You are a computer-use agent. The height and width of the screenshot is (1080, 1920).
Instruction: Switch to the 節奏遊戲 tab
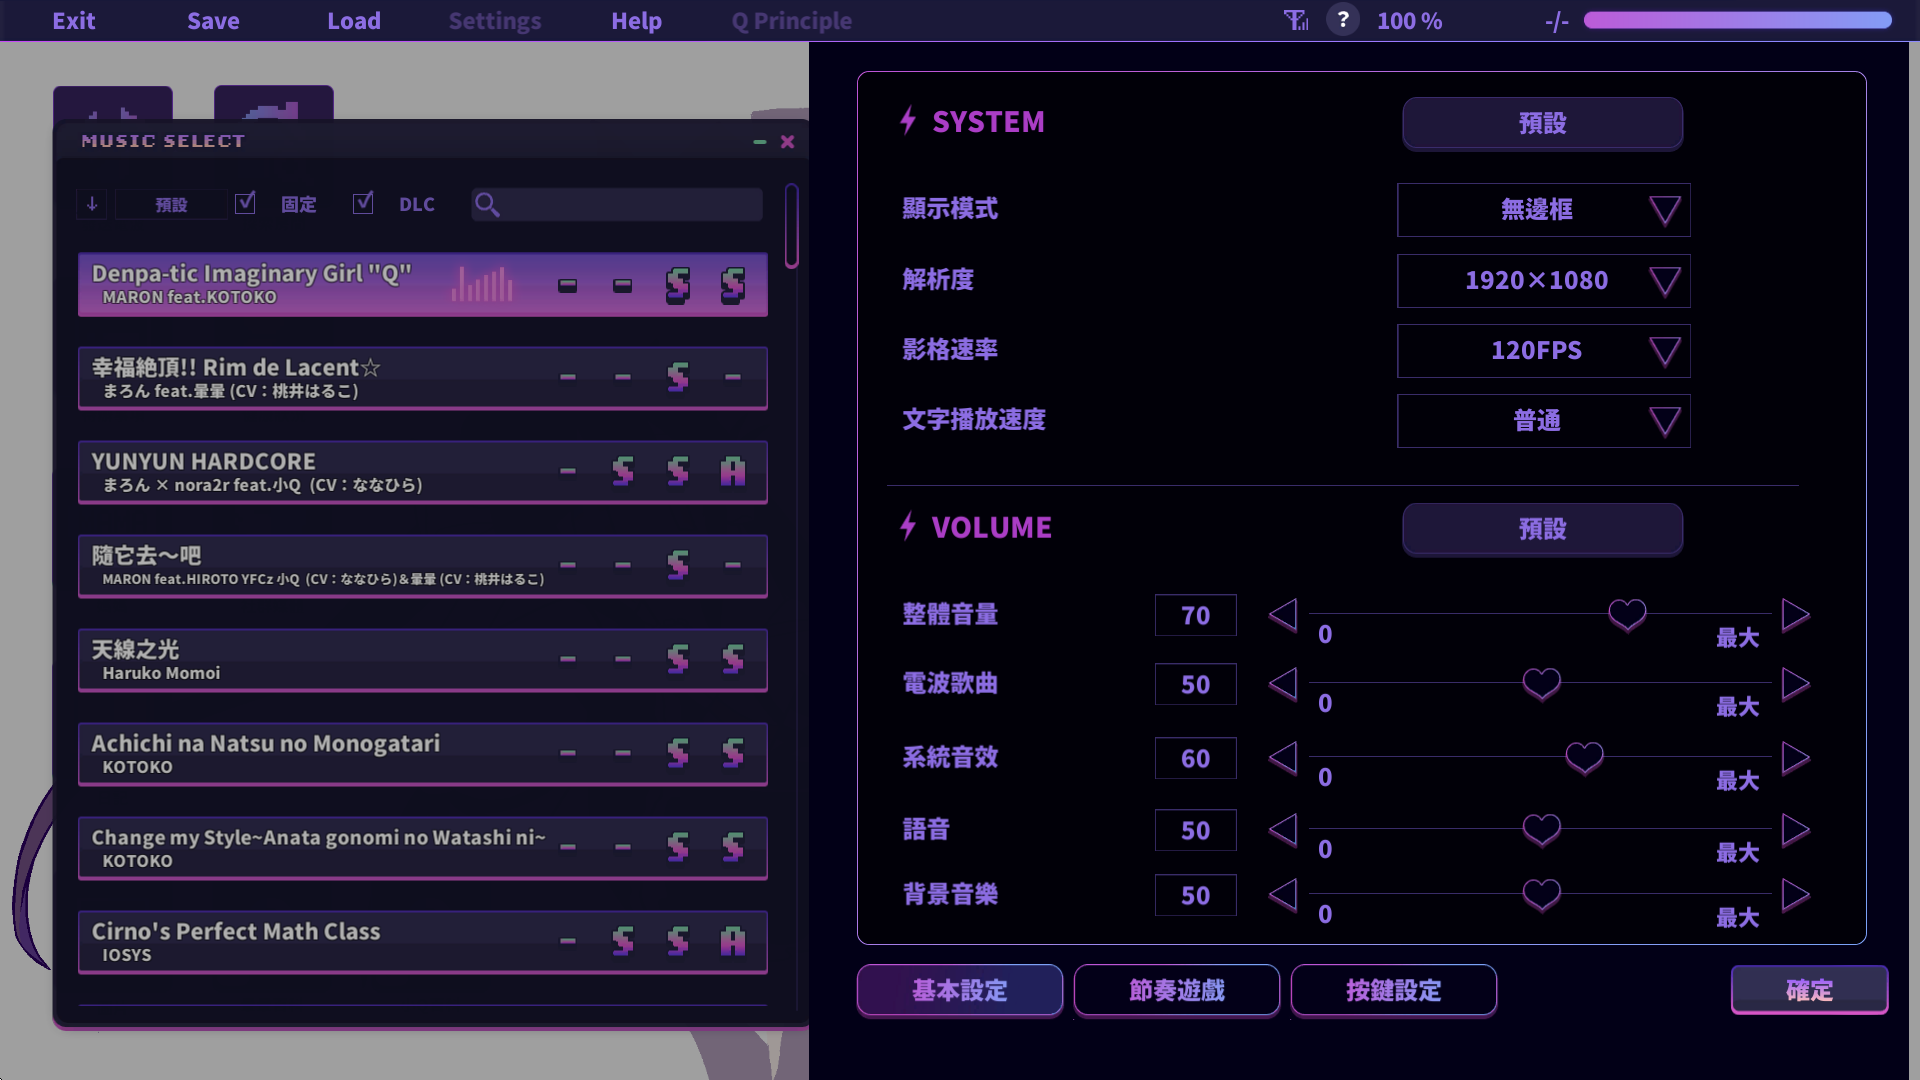click(1176, 990)
